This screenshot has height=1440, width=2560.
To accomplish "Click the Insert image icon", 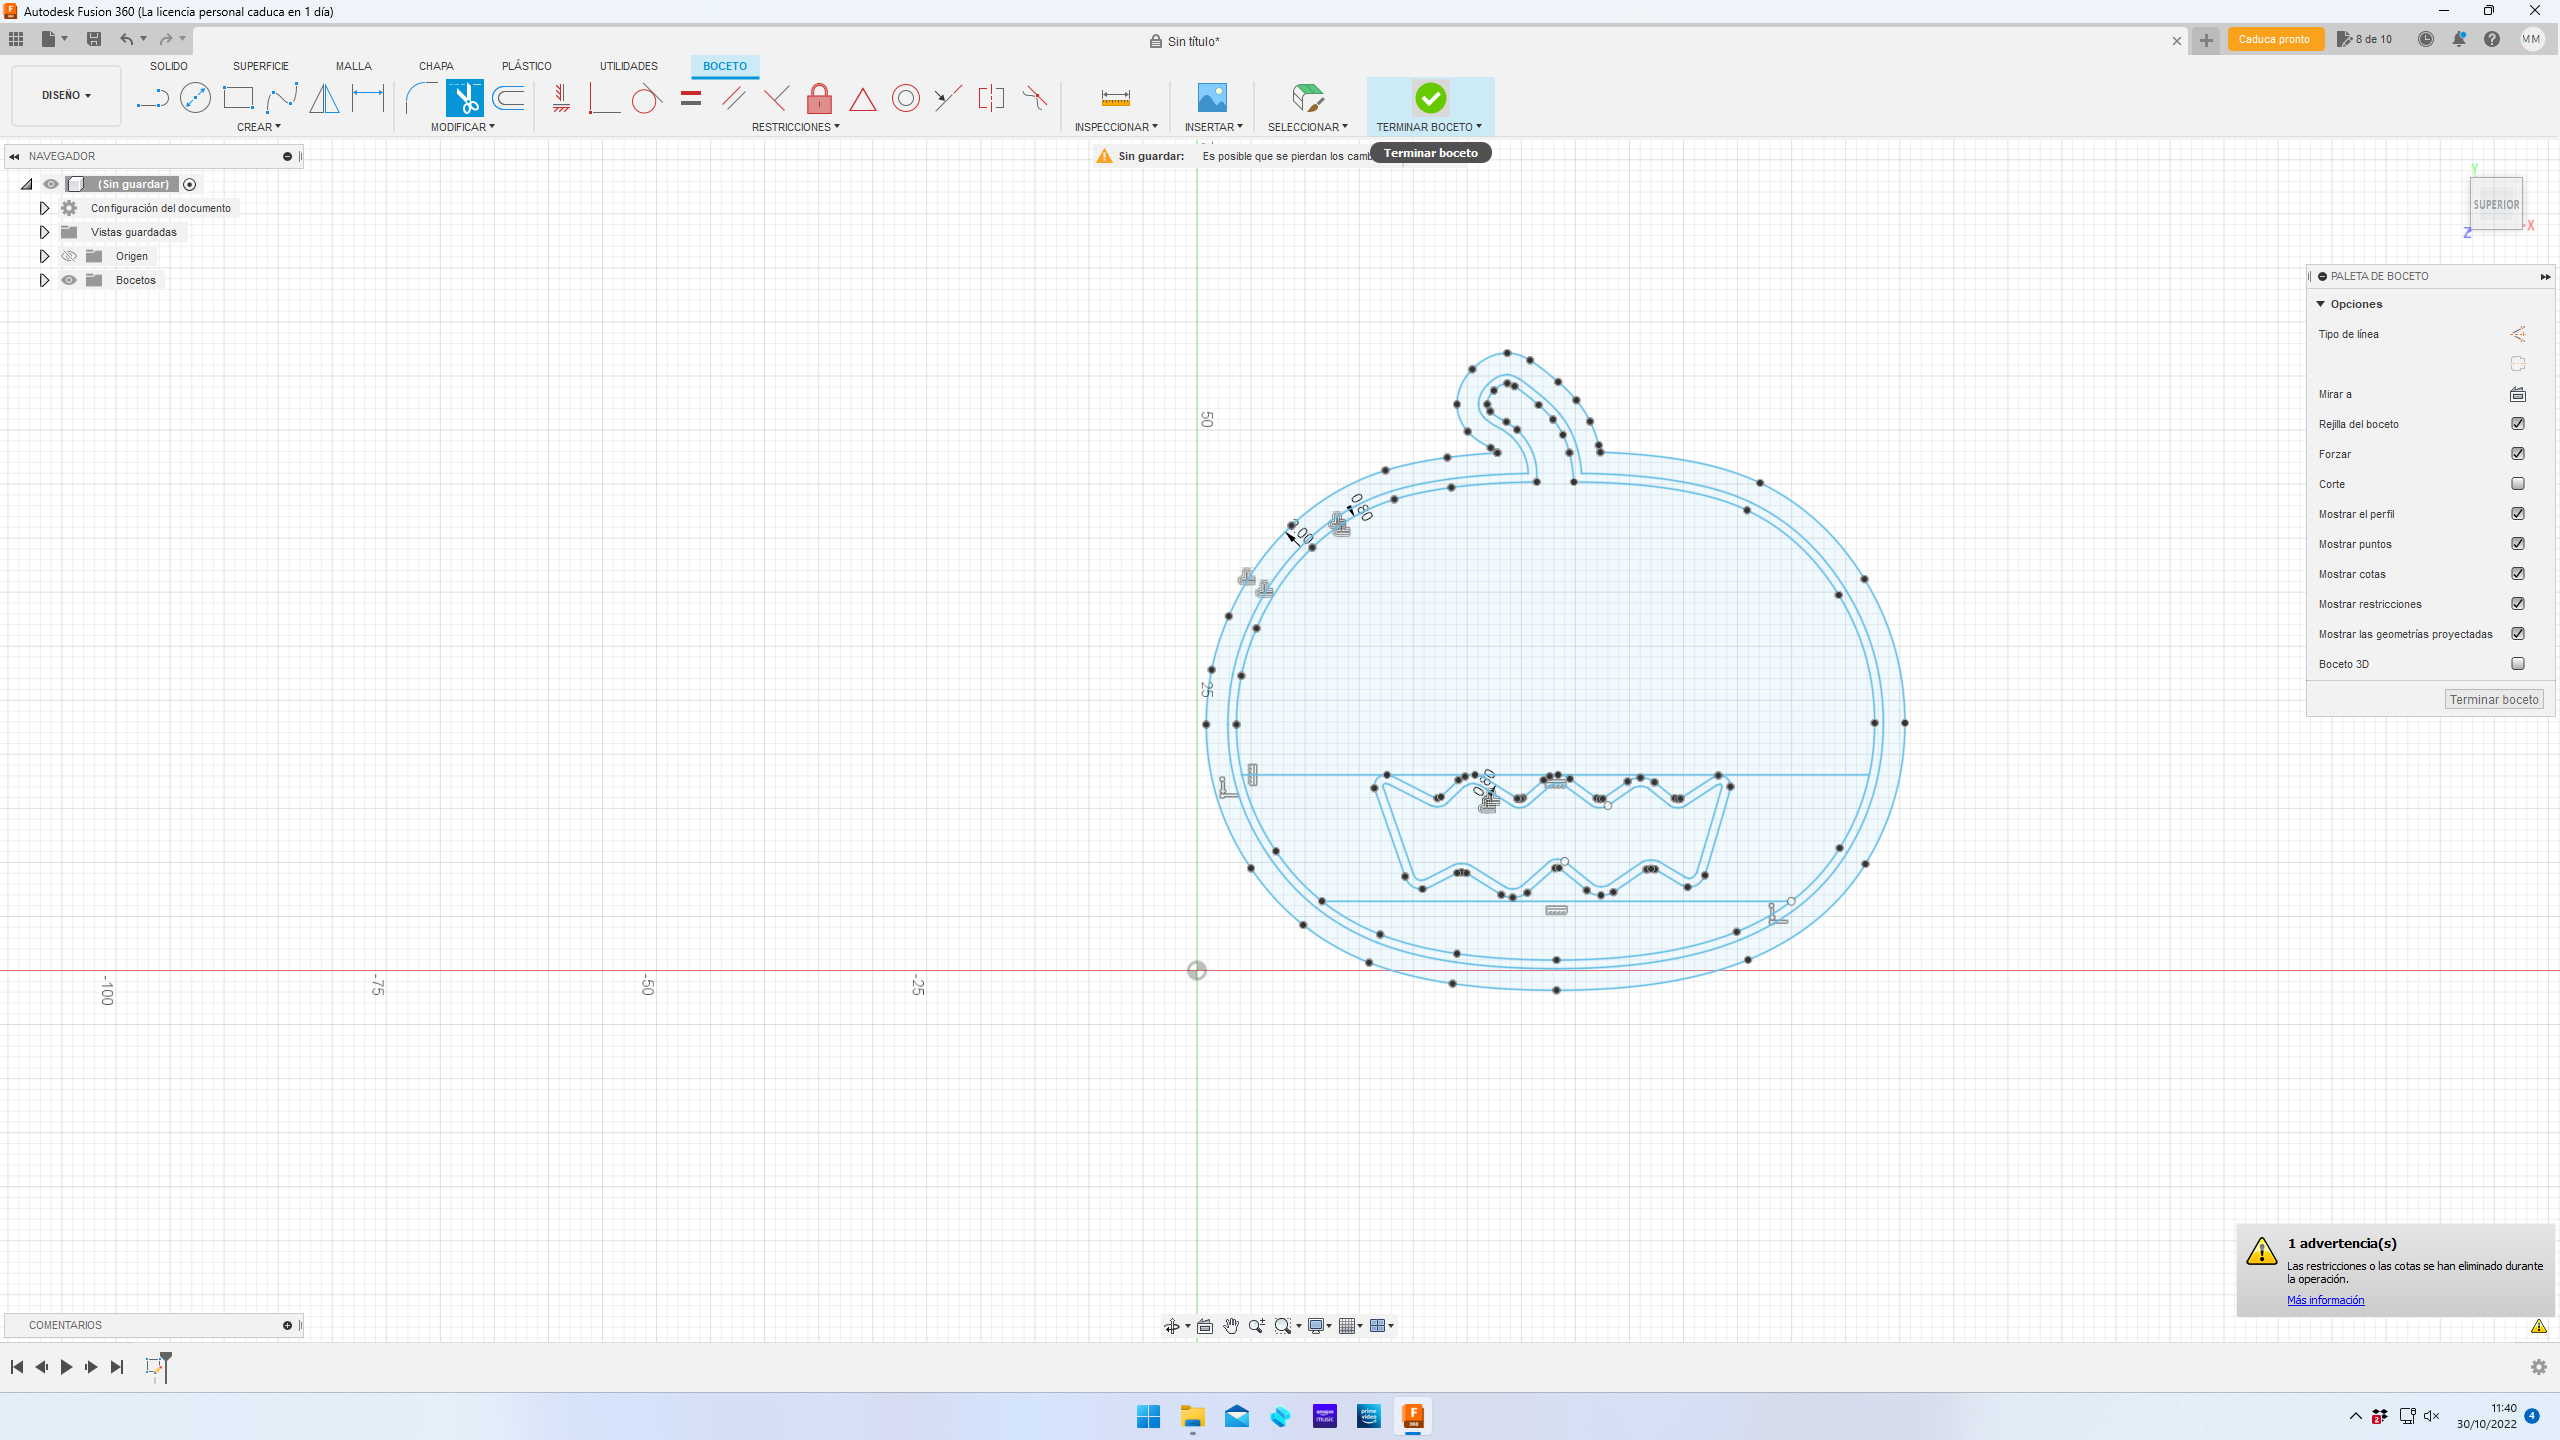I will [x=1211, y=98].
